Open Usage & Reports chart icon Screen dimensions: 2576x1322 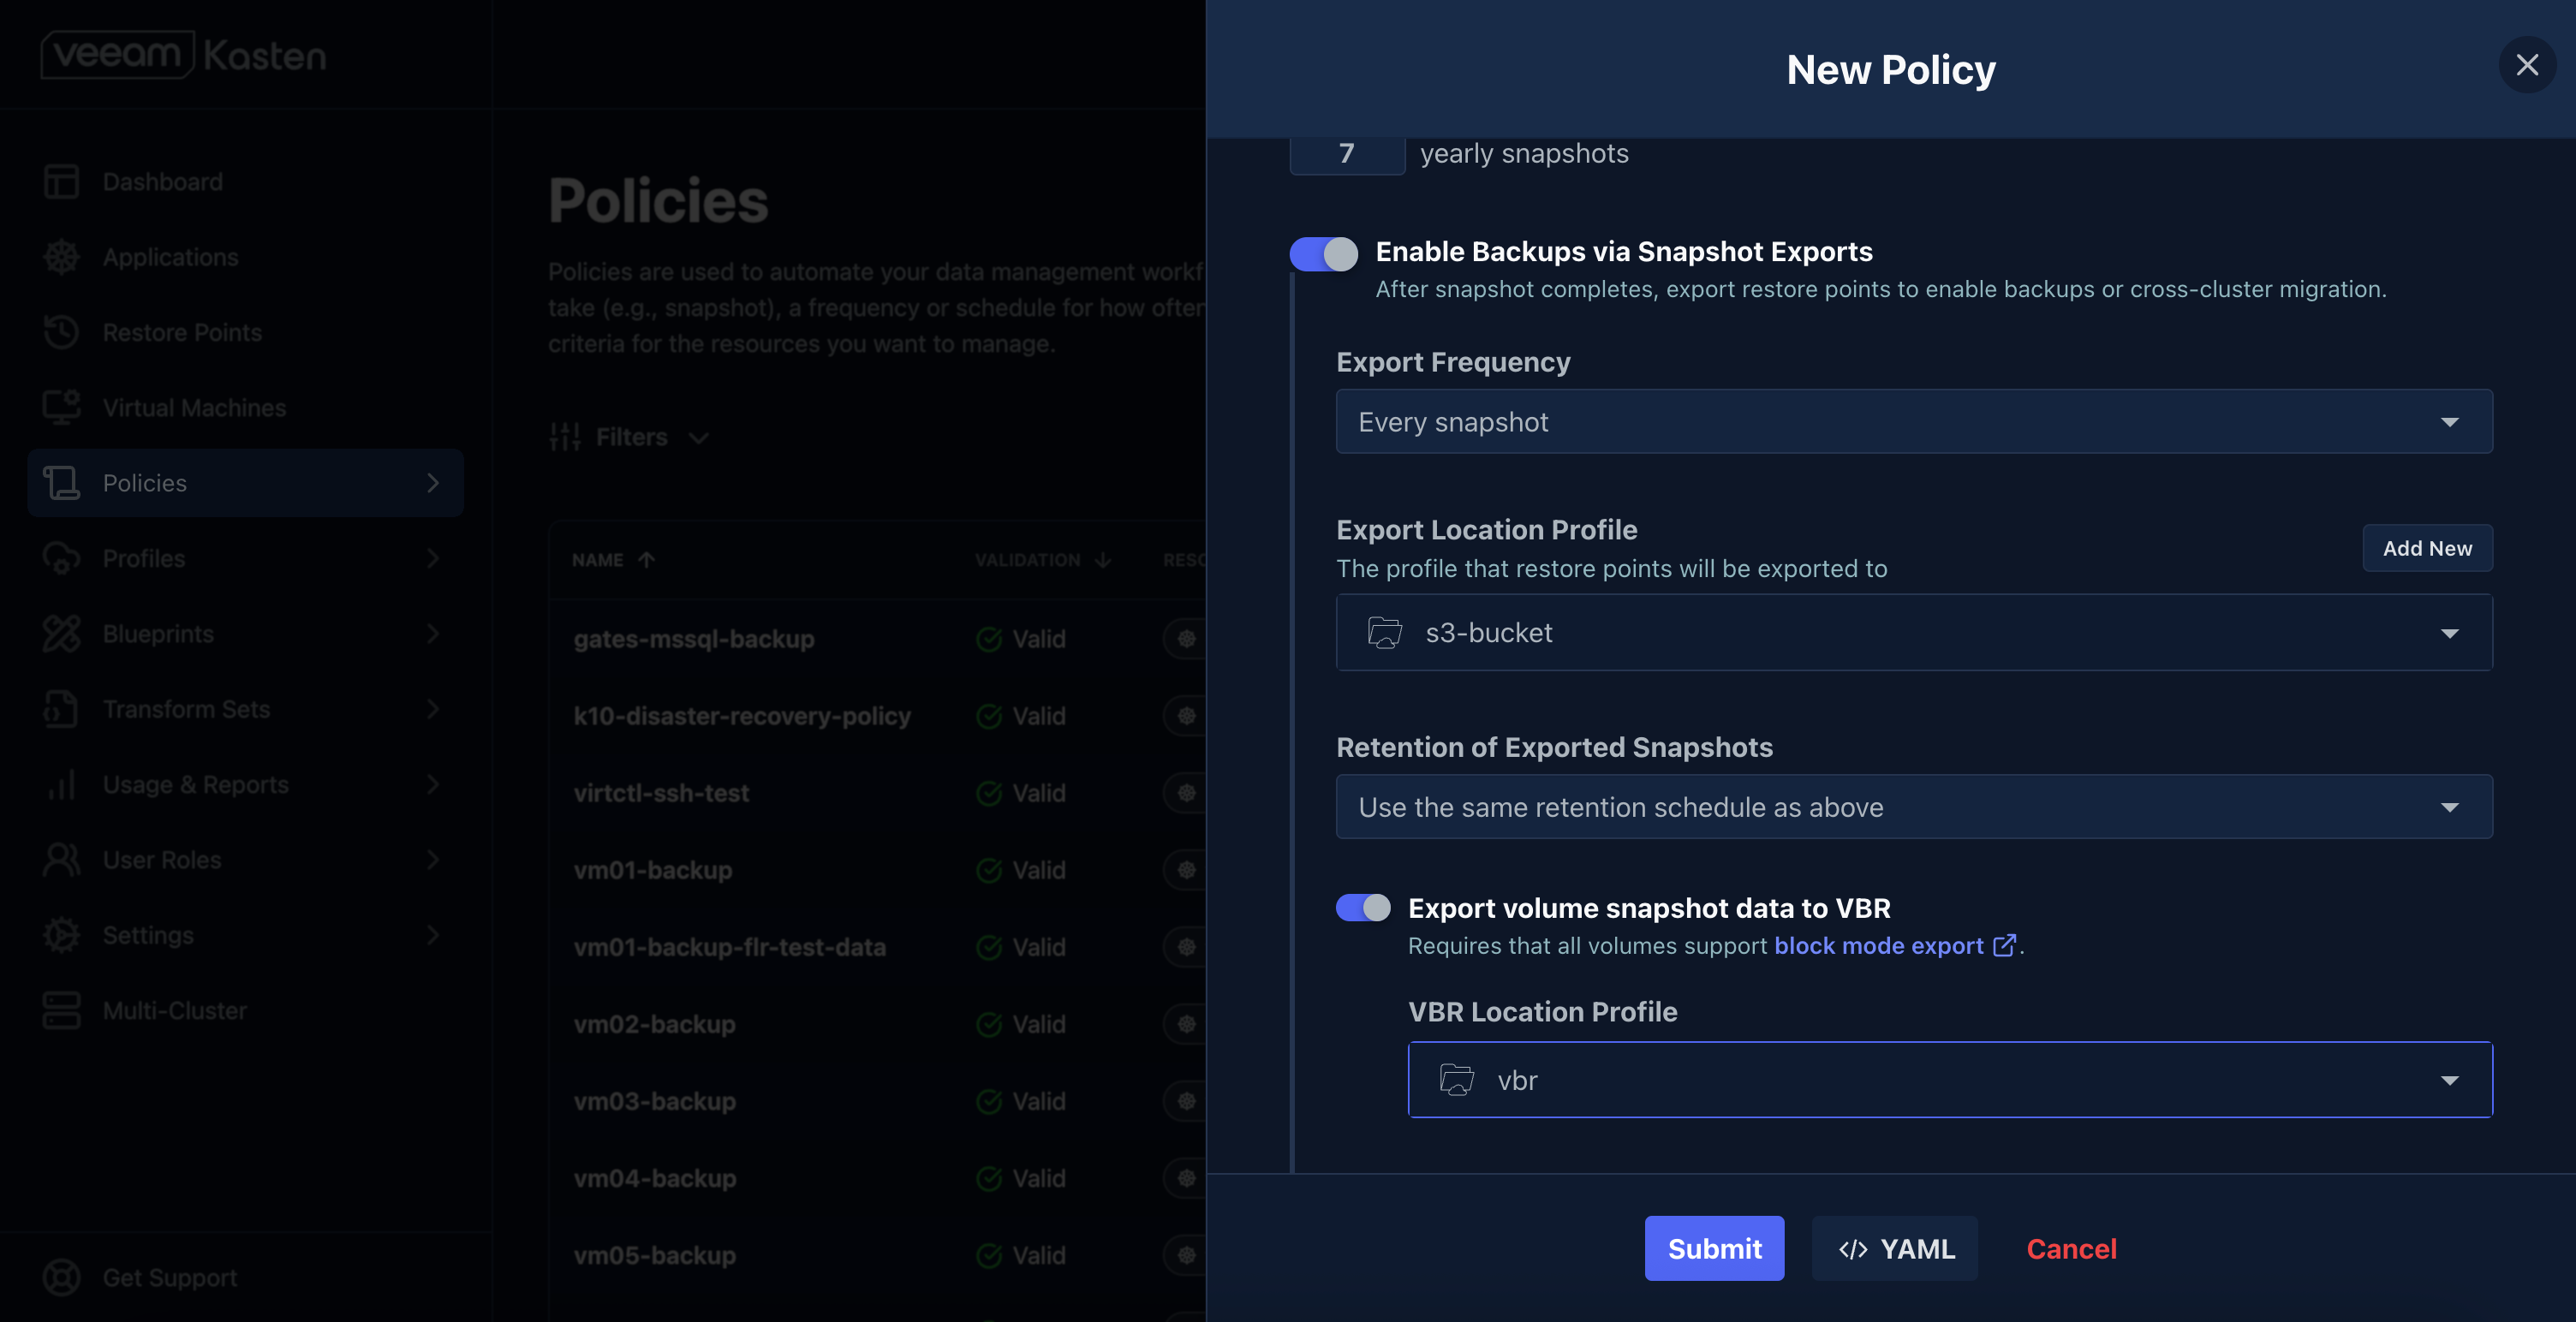coord(62,784)
